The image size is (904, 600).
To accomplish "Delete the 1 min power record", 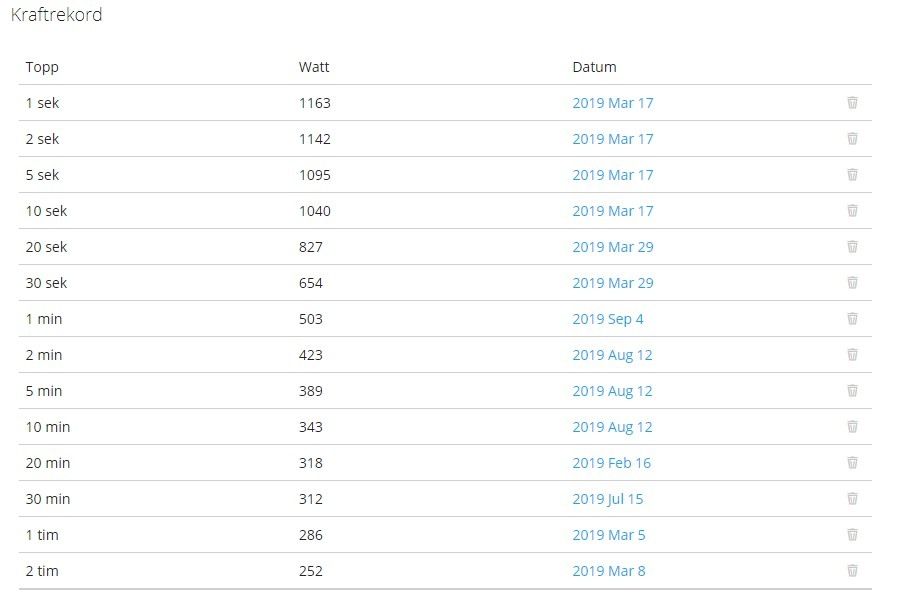I will pos(852,319).
